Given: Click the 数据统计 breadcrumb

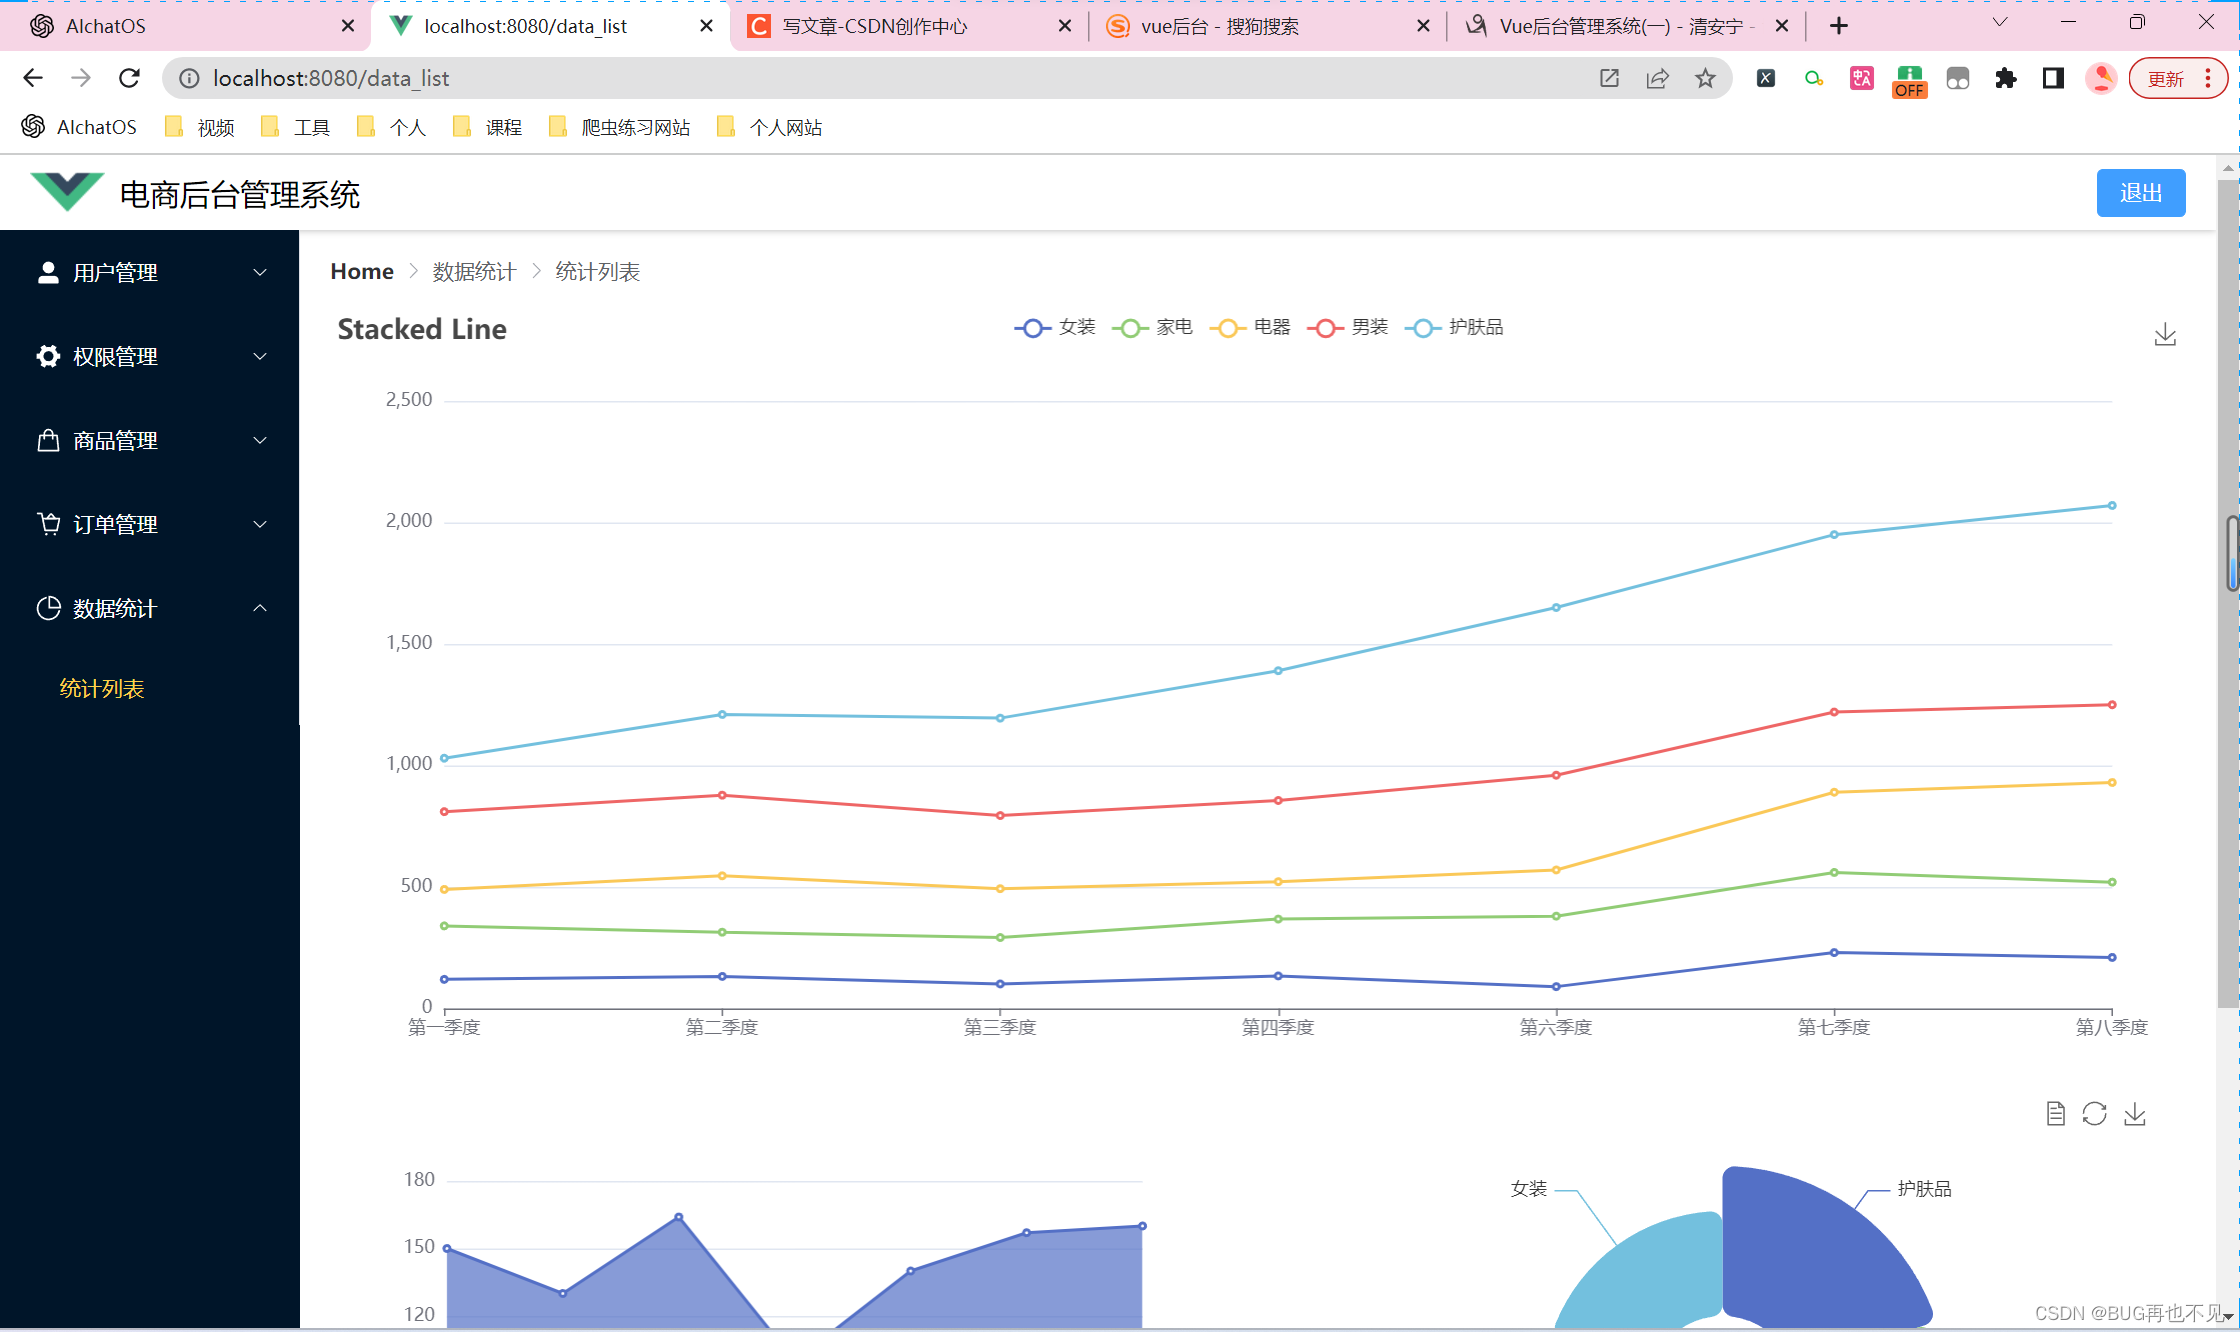Looking at the screenshot, I should [x=474, y=271].
